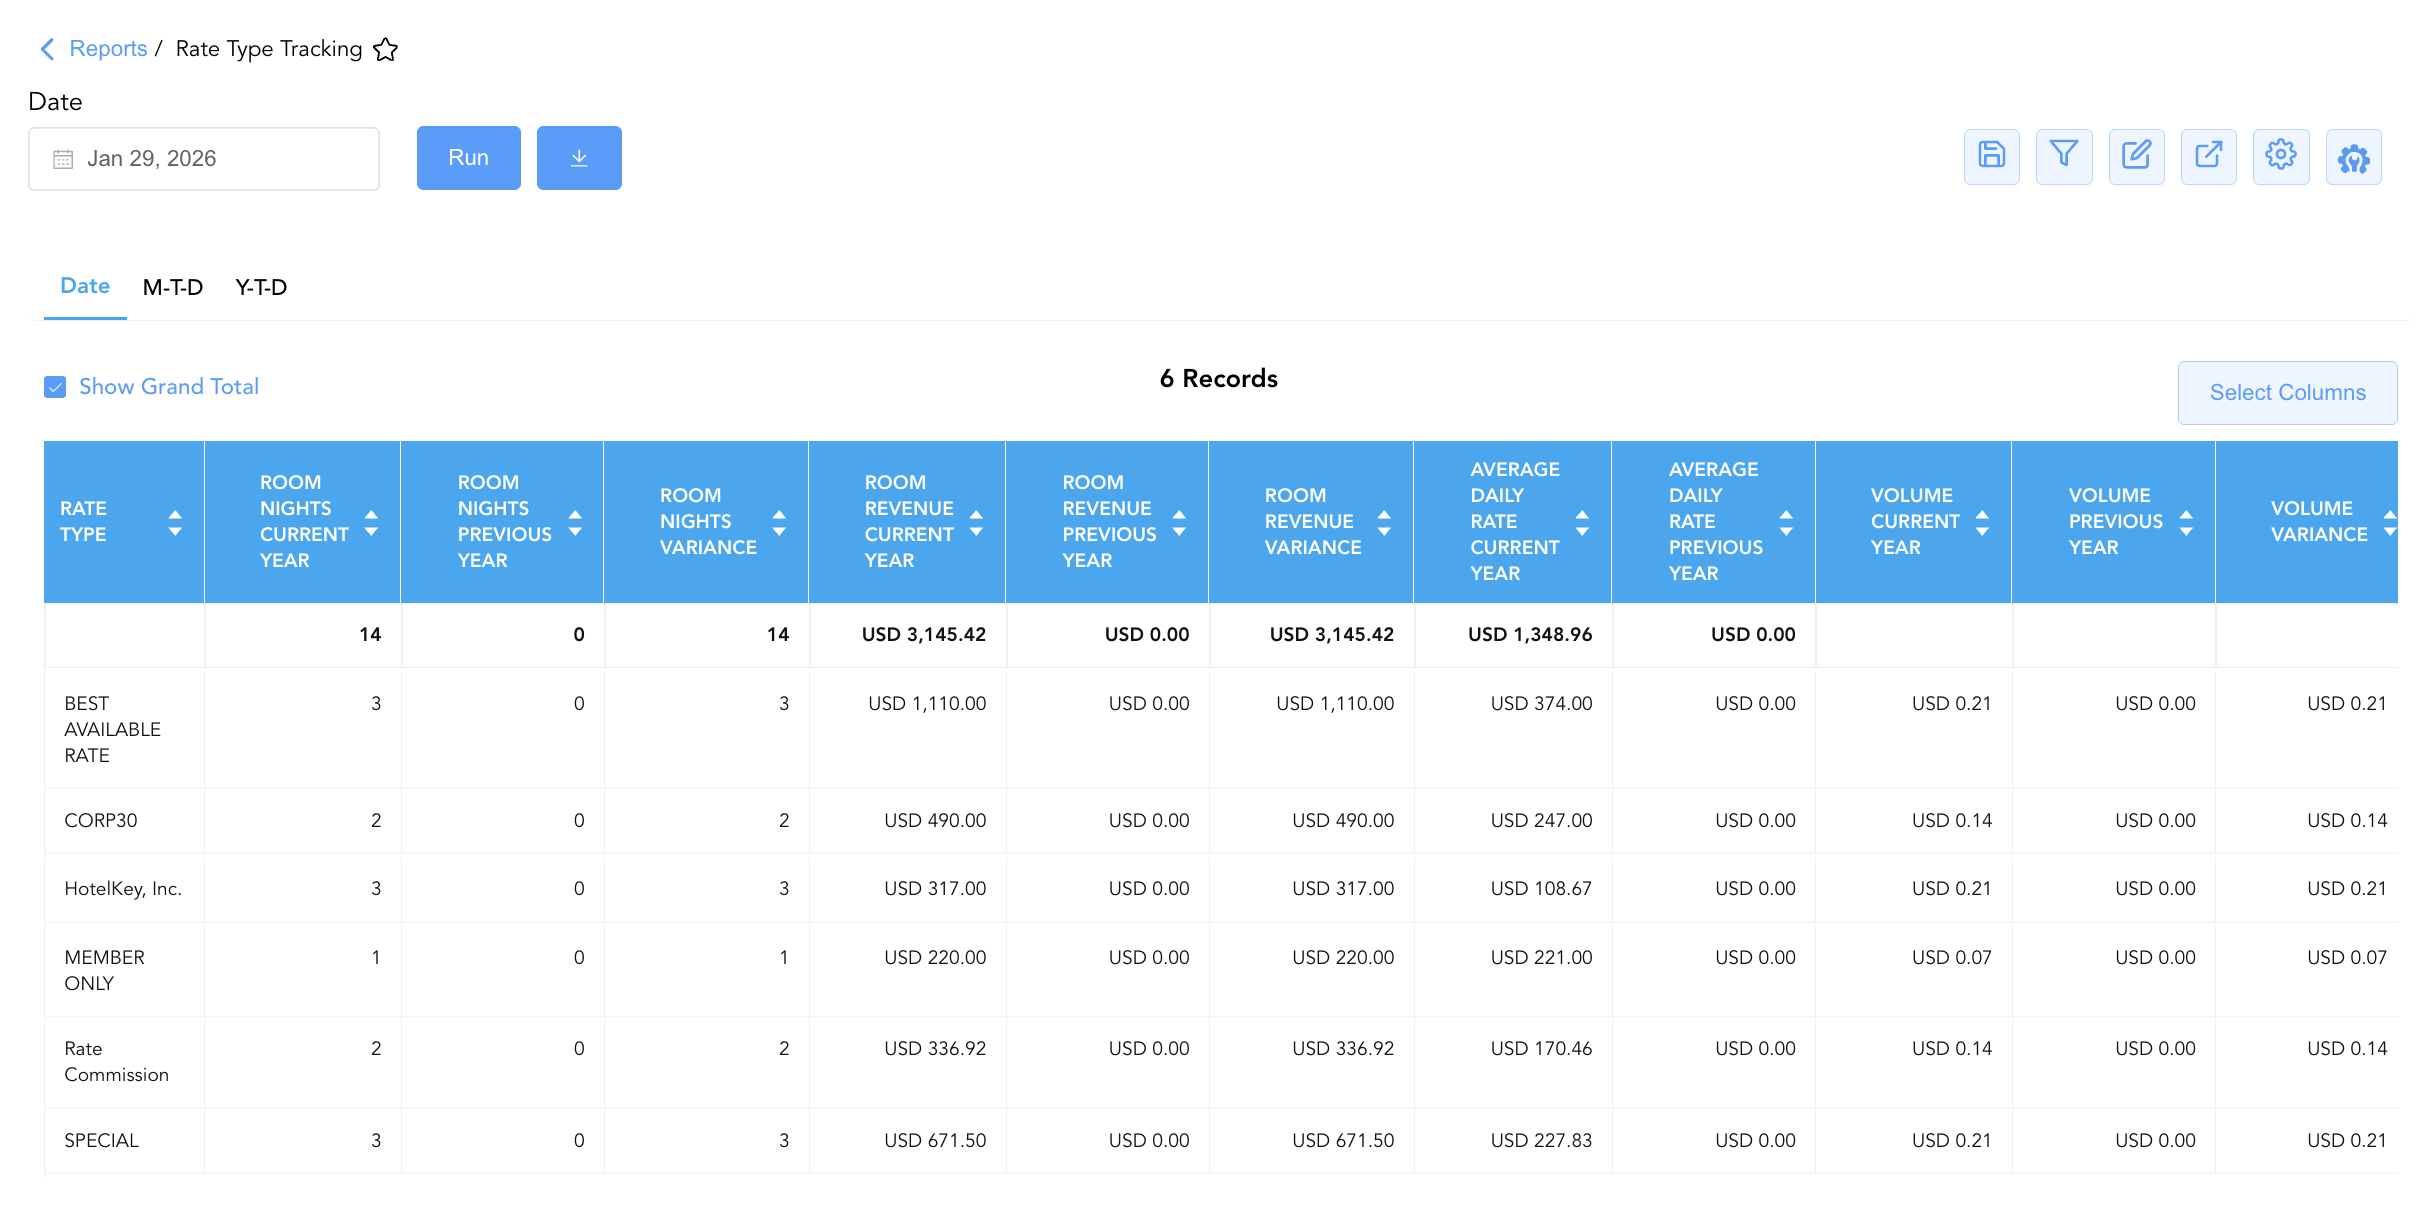Open the Jan 29, 2026 date picker field
2432x1216 pixels.
[x=204, y=159]
